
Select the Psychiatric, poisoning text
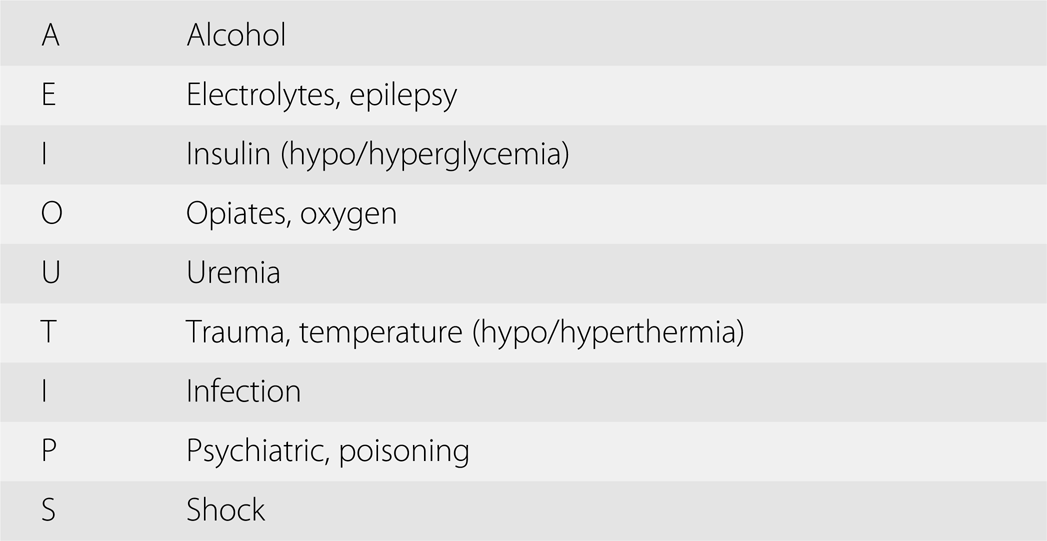[x=327, y=452]
